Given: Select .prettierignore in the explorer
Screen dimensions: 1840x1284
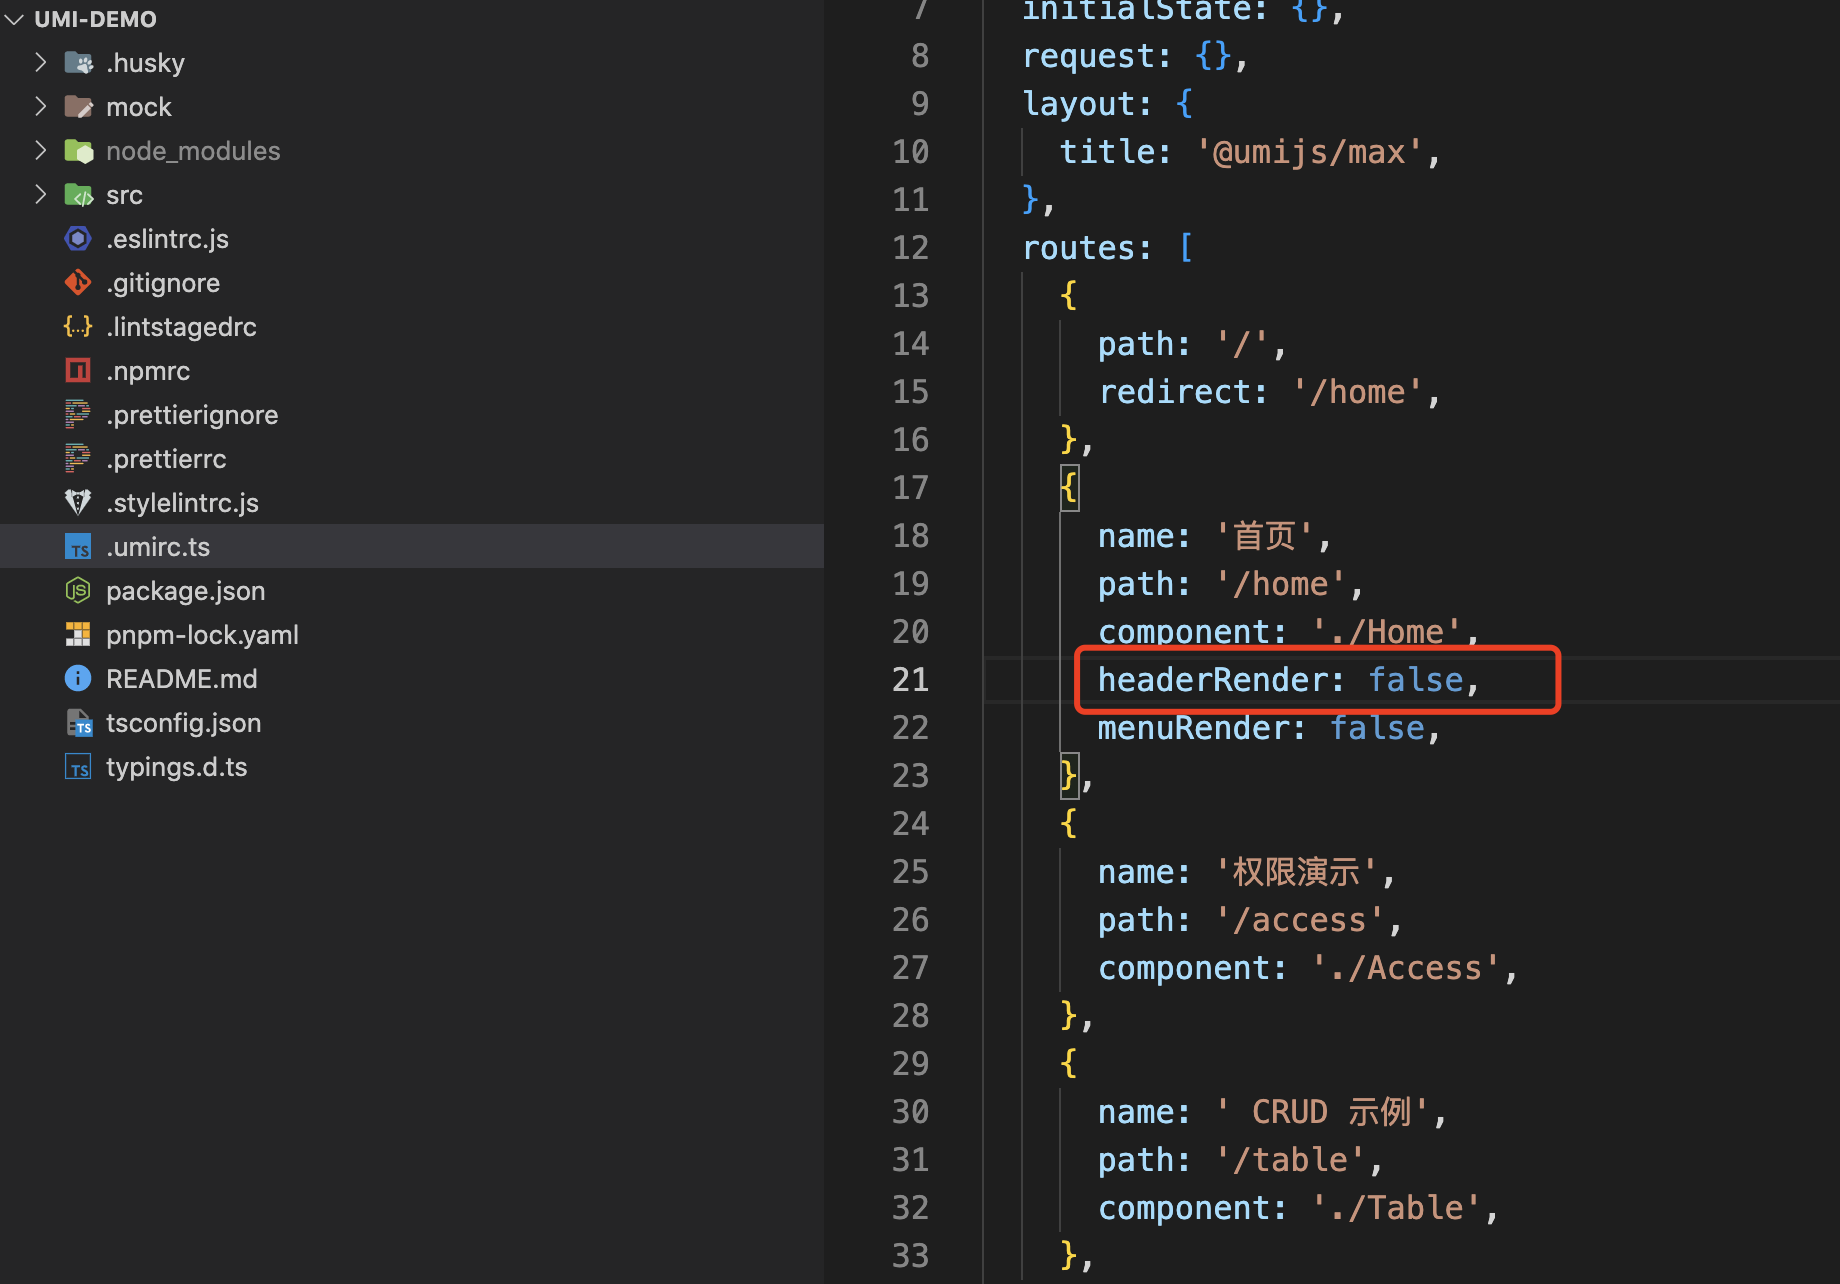Looking at the screenshot, I should [x=192, y=414].
